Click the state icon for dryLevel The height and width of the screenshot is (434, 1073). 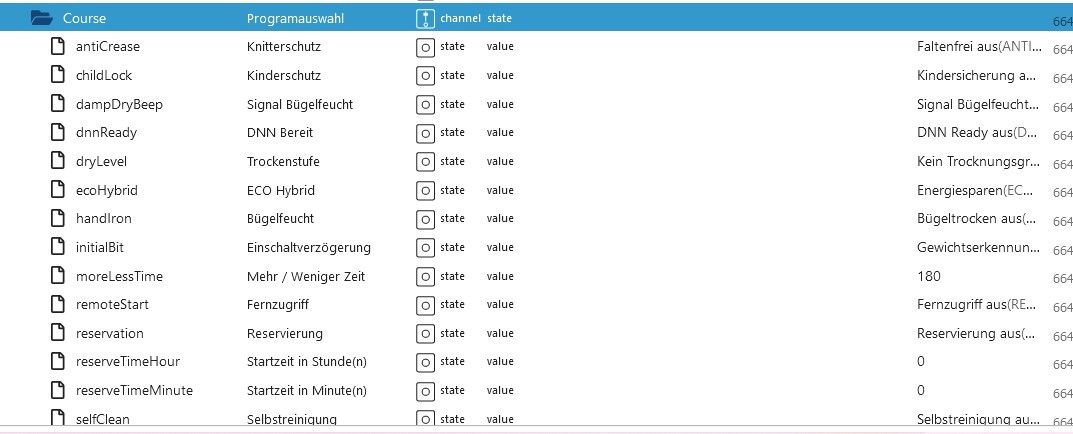tap(425, 161)
